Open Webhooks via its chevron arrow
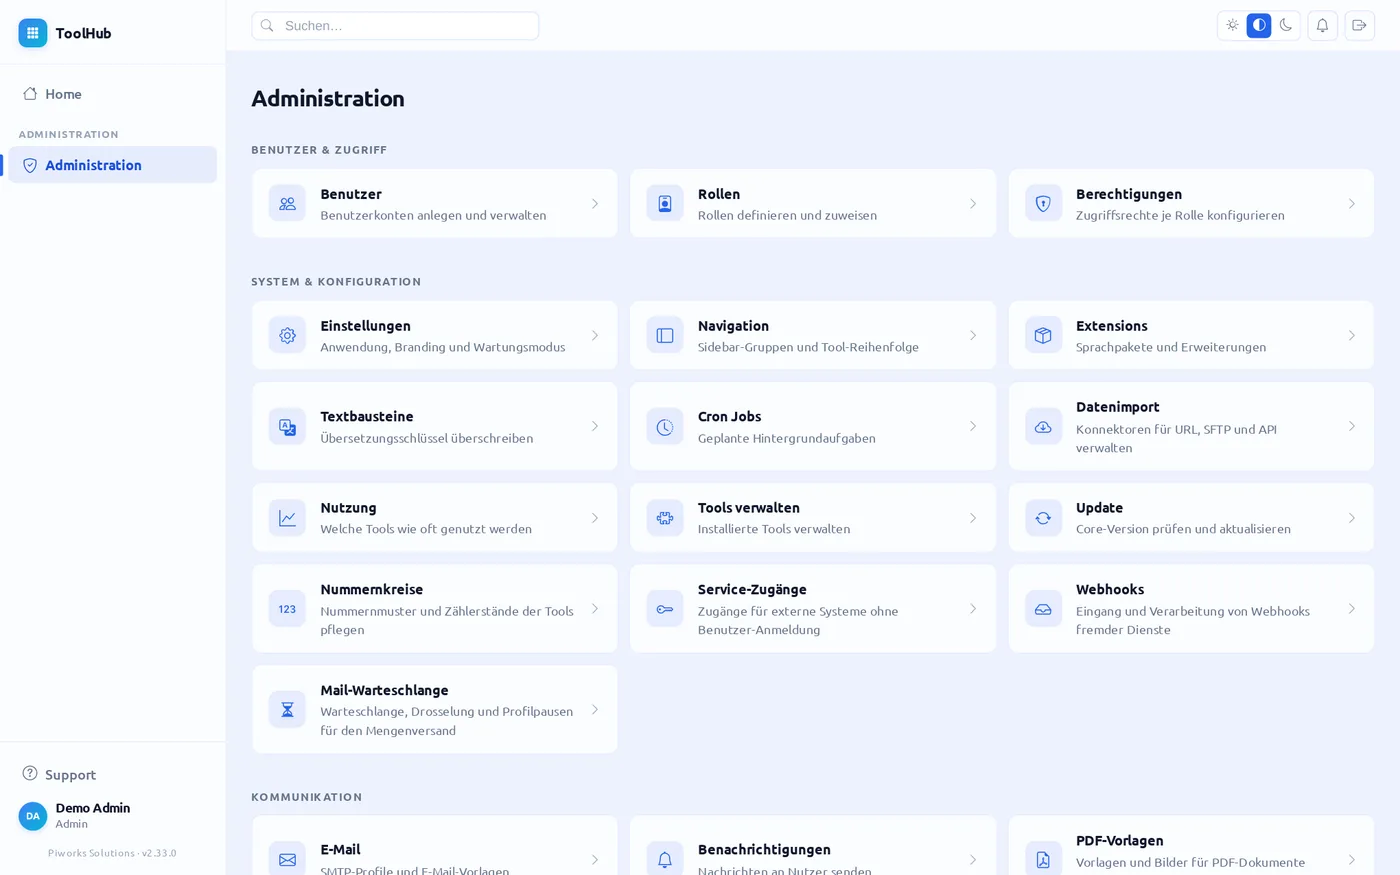This screenshot has width=1400, height=875. coord(1351,609)
